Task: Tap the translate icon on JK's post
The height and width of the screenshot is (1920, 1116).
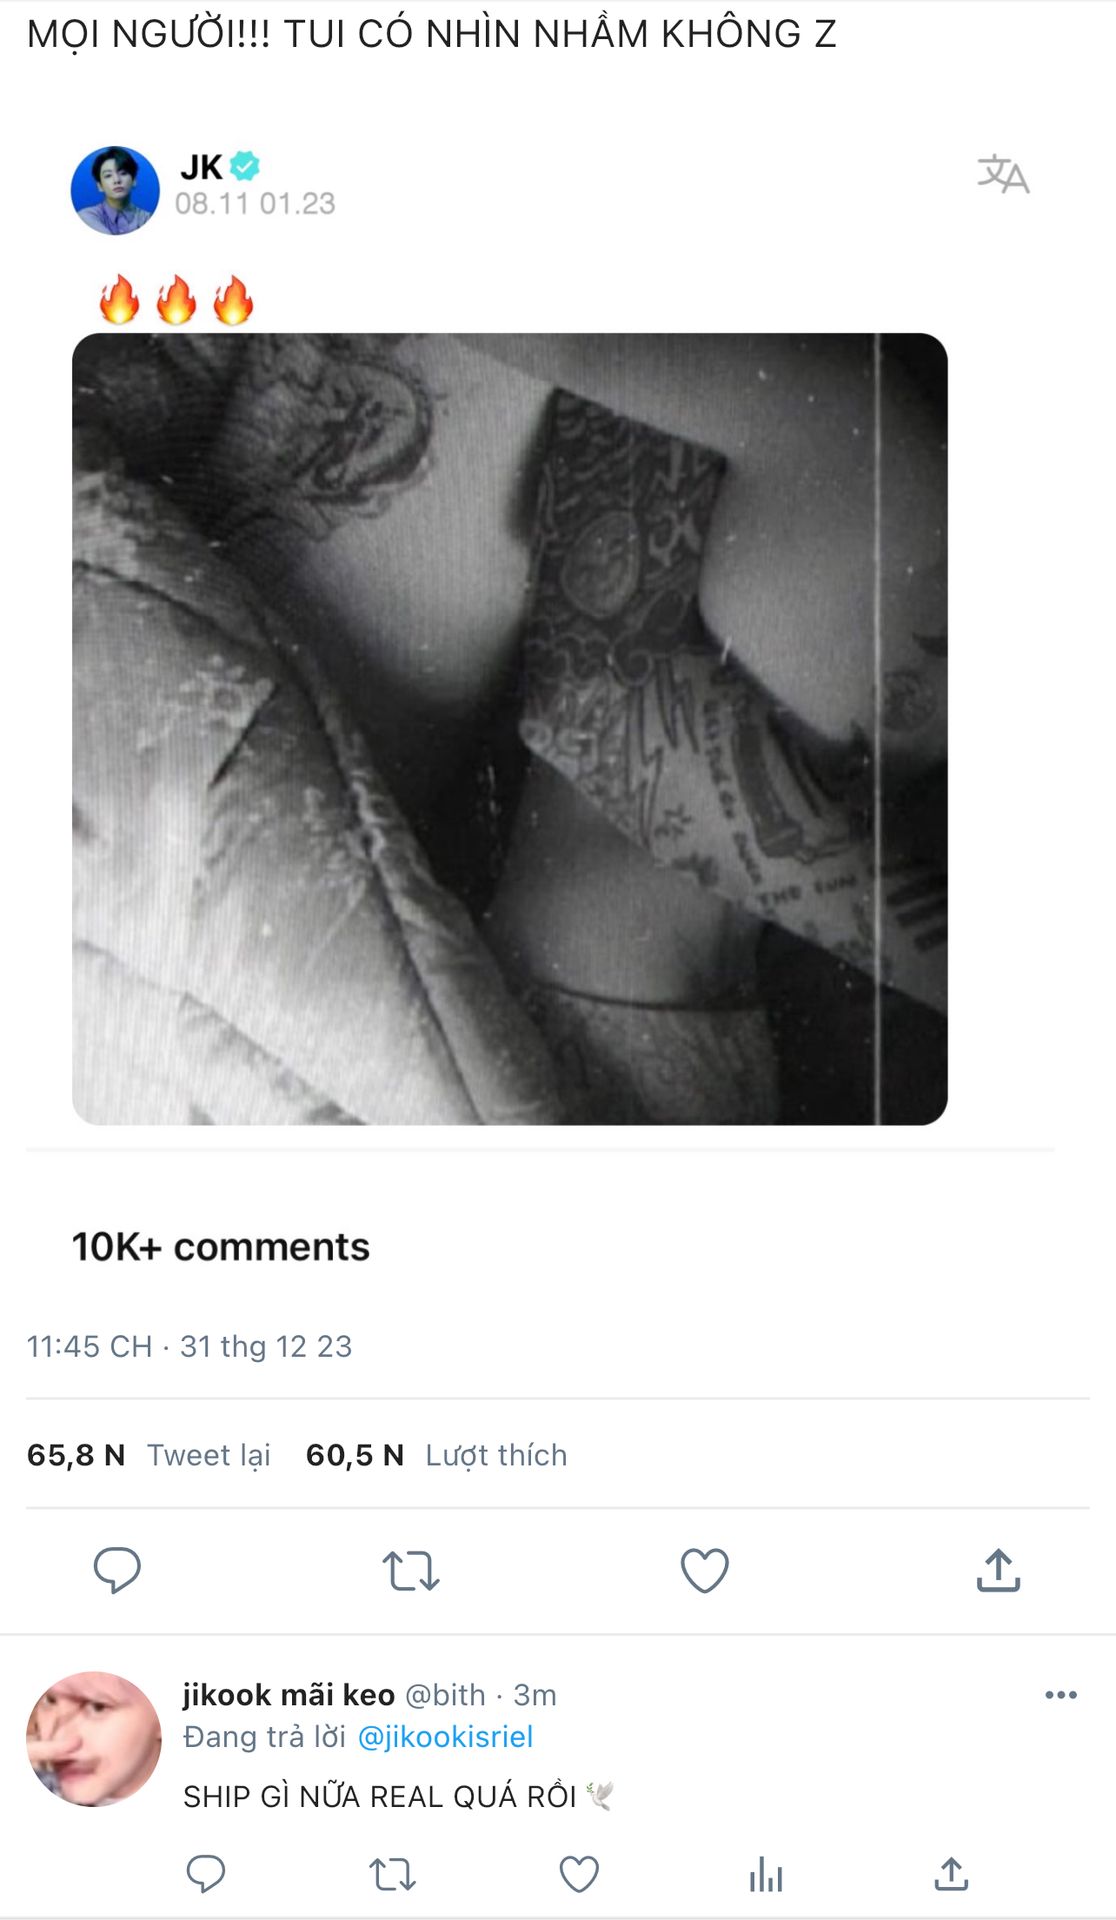Action: (1003, 175)
